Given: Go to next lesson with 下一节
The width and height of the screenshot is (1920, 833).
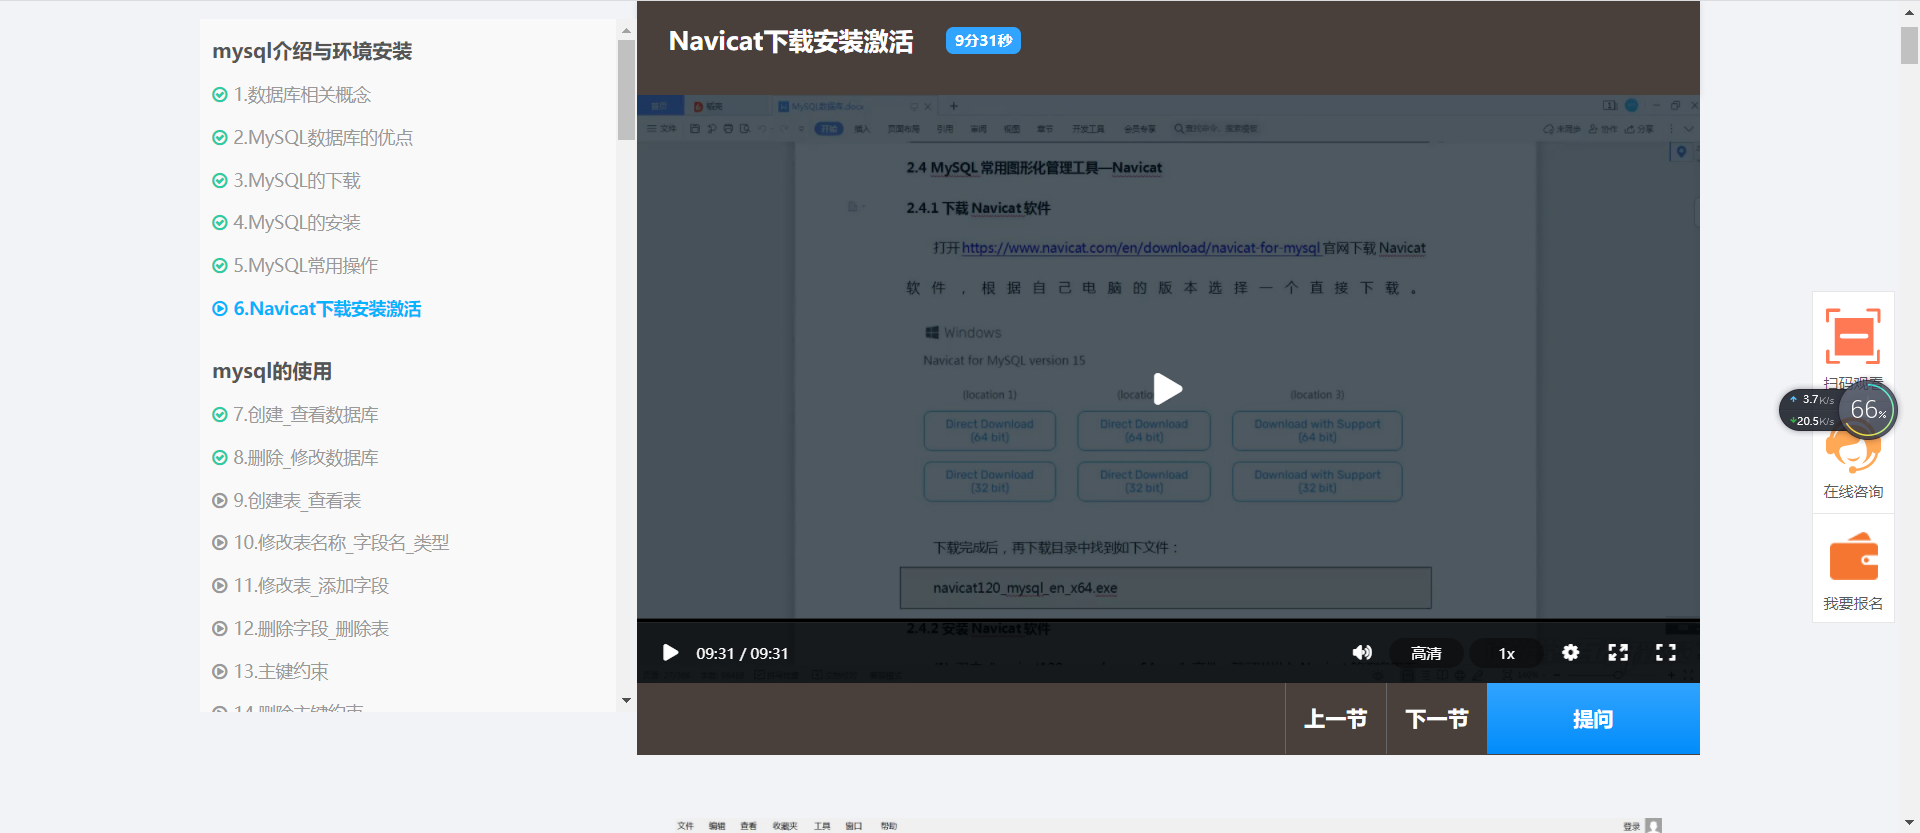Looking at the screenshot, I should click(x=1437, y=719).
